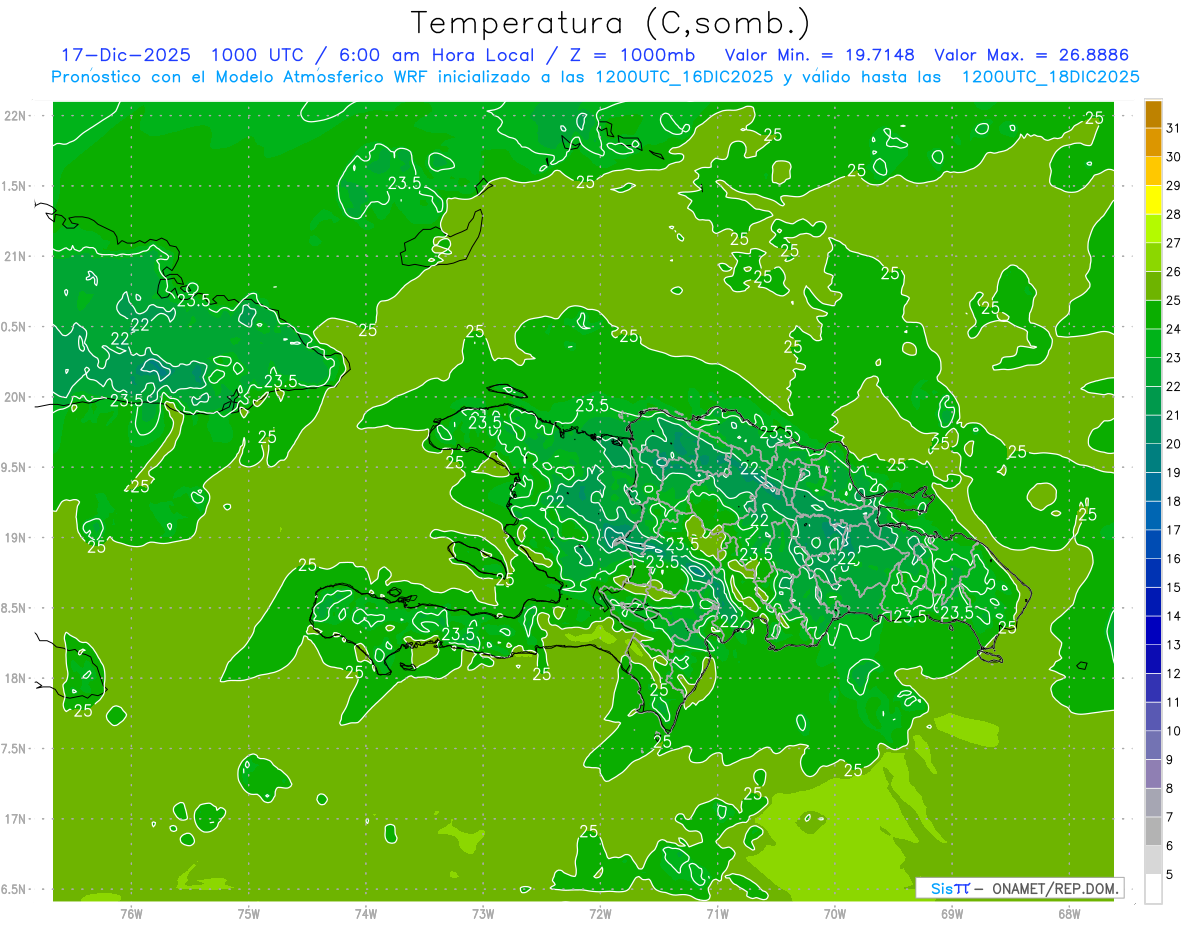Click the colorbar scale label "6"
The height and width of the screenshot is (927, 1200).
click(1170, 847)
